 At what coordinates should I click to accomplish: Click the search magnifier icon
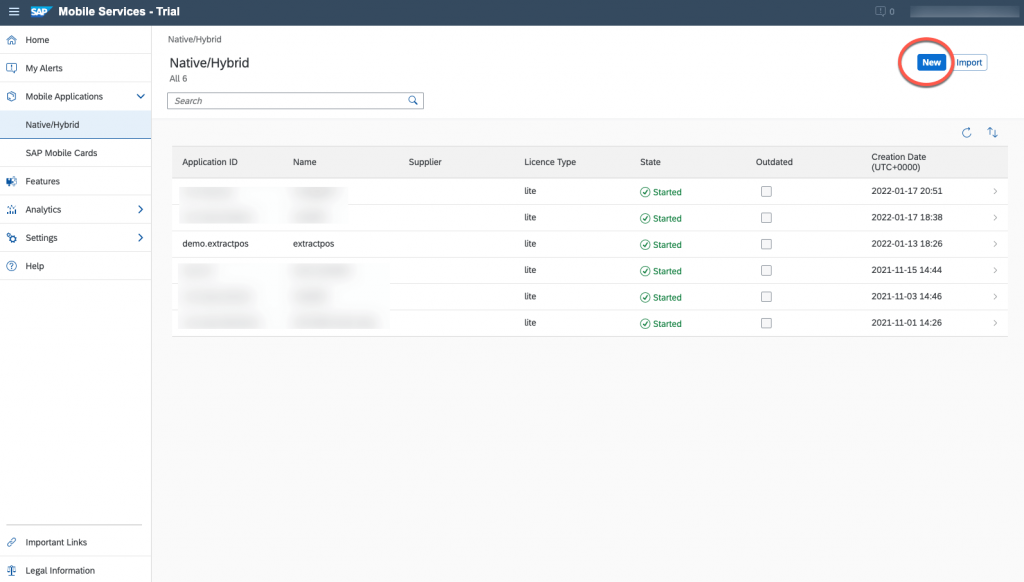413,101
